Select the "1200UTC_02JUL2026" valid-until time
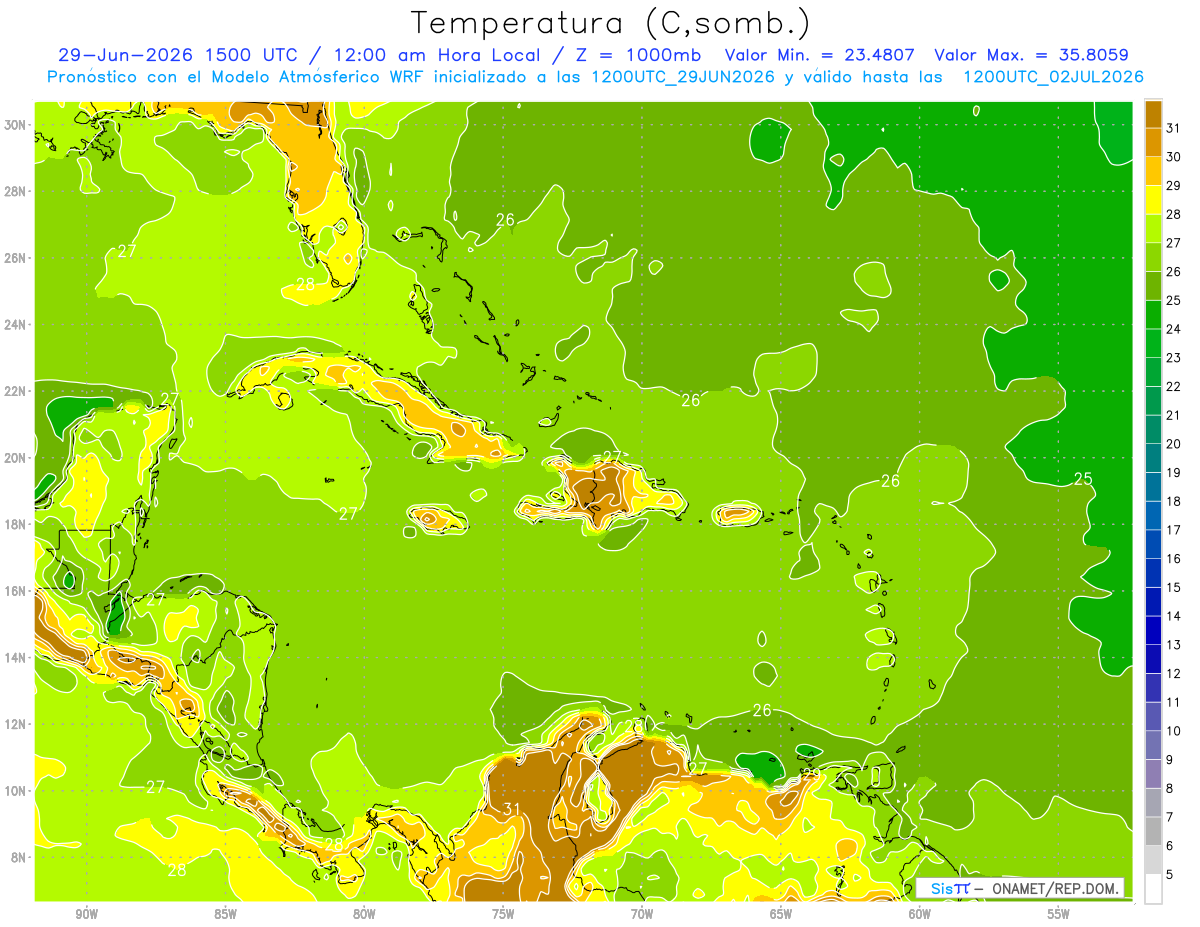 point(1053,77)
